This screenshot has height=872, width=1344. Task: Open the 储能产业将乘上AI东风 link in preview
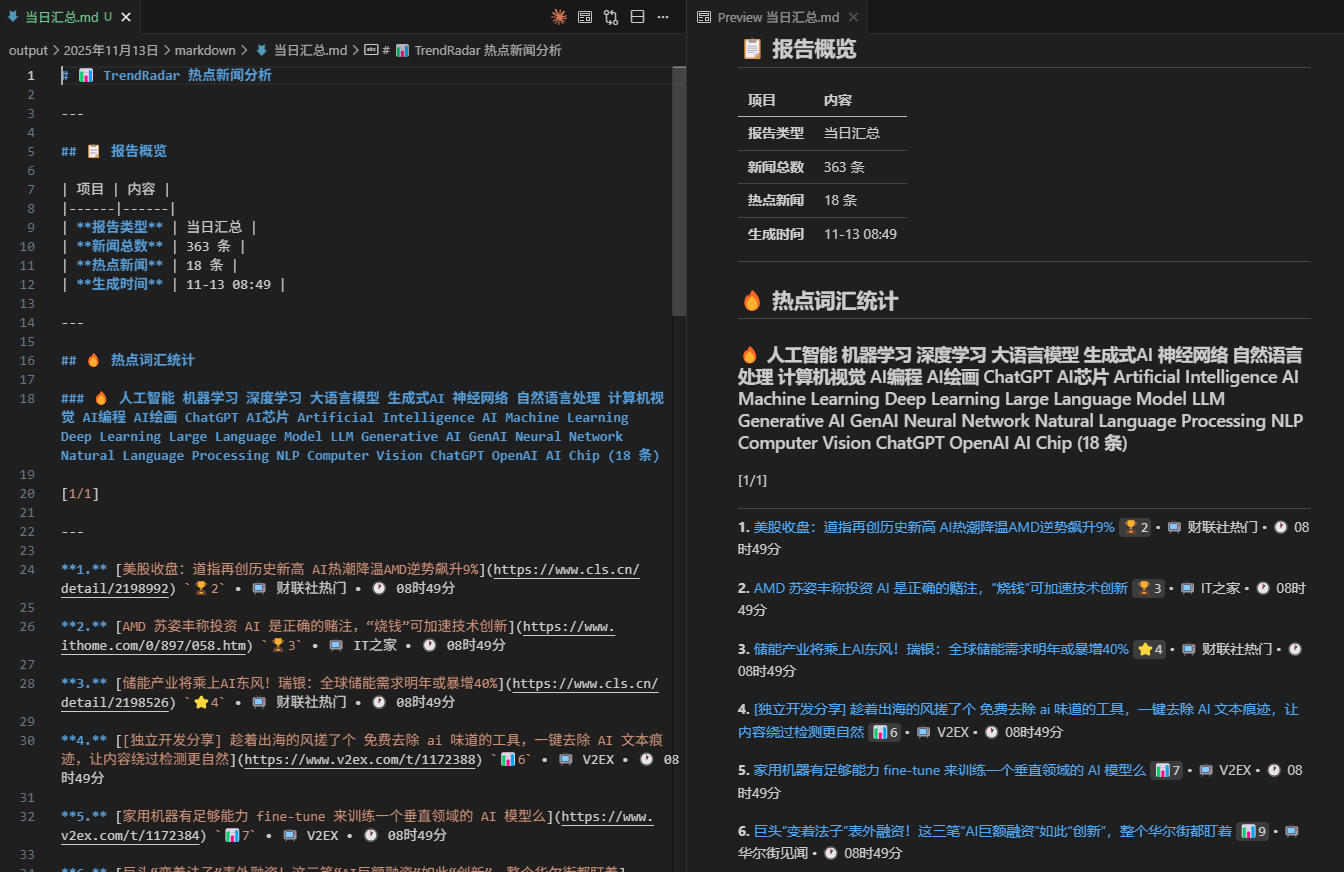tap(940, 649)
